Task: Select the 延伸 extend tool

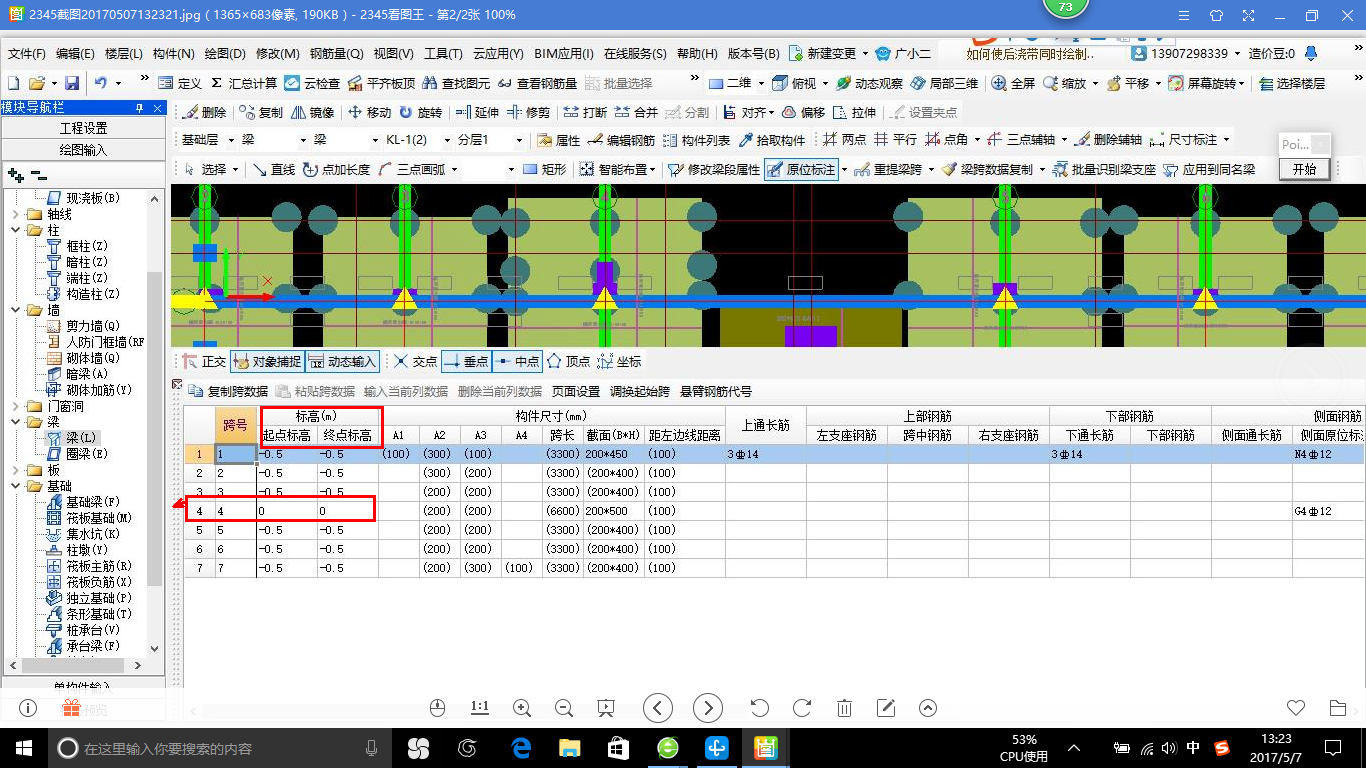Action: (x=477, y=113)
